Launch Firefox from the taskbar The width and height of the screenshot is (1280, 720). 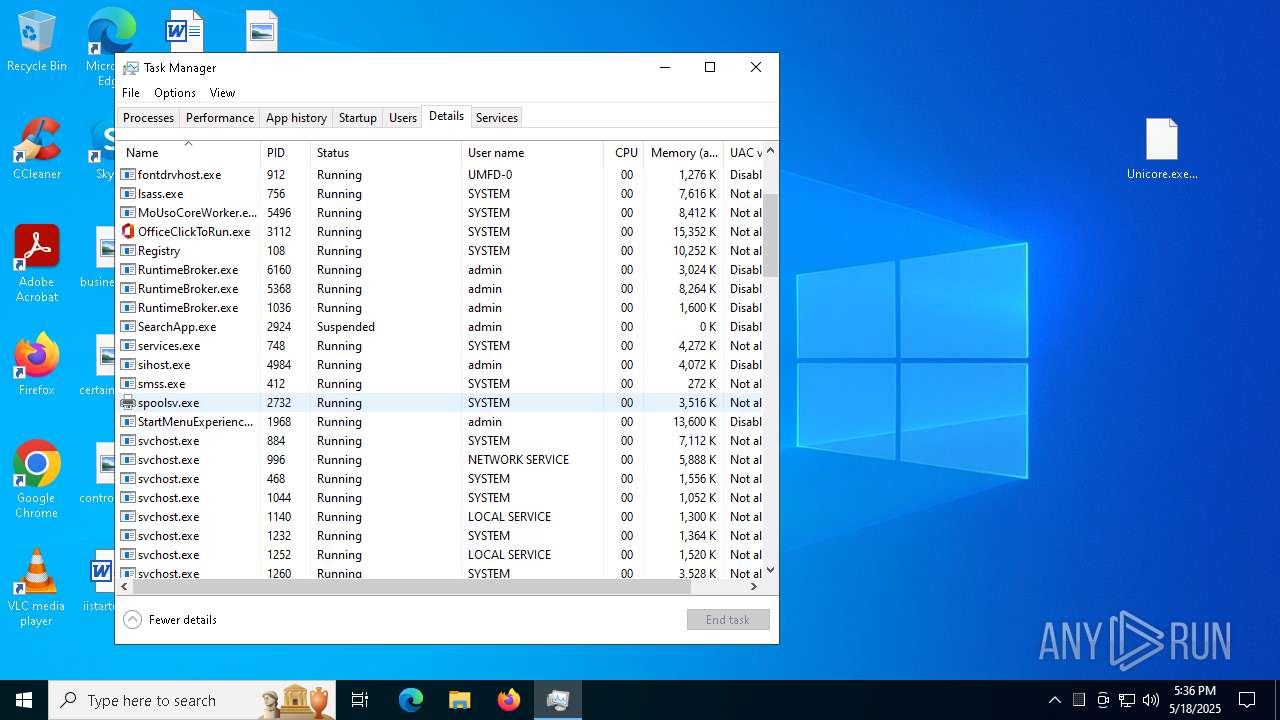[x=509, y=700]
